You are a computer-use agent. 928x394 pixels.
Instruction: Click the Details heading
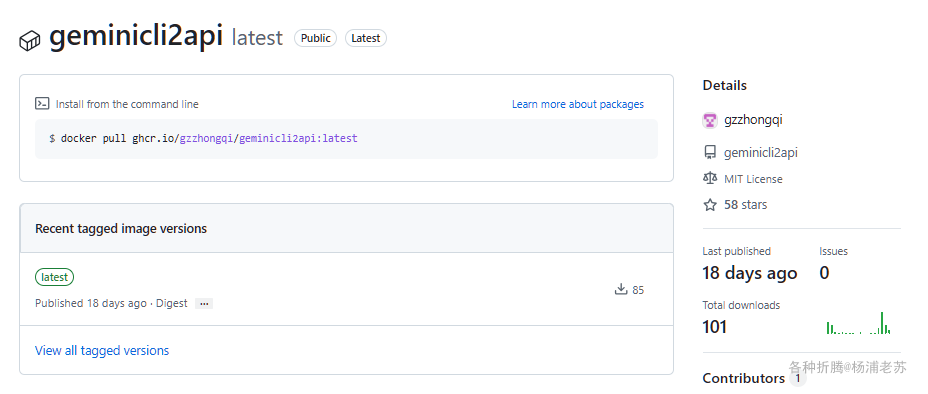point(724,85)
